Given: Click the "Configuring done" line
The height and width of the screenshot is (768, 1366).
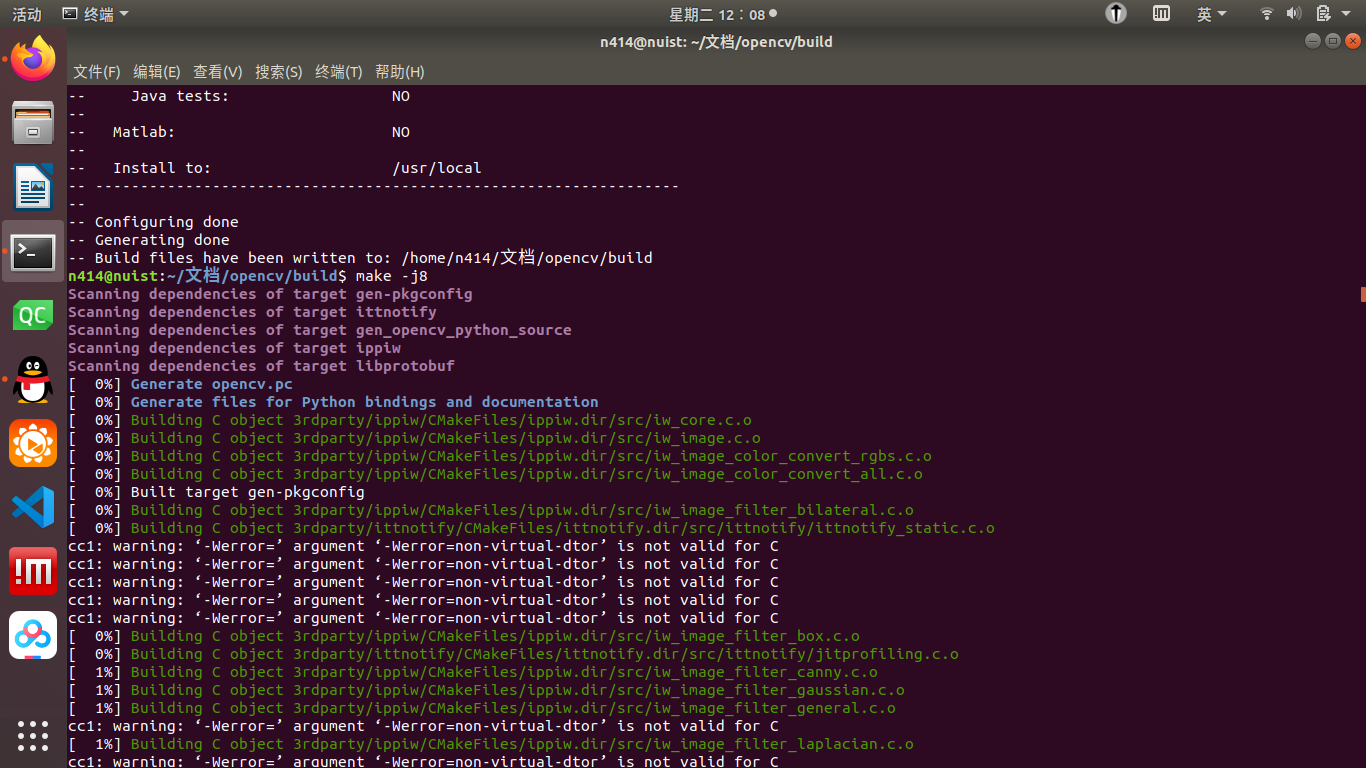Looking at the screenshot, I should coord(153,222).
